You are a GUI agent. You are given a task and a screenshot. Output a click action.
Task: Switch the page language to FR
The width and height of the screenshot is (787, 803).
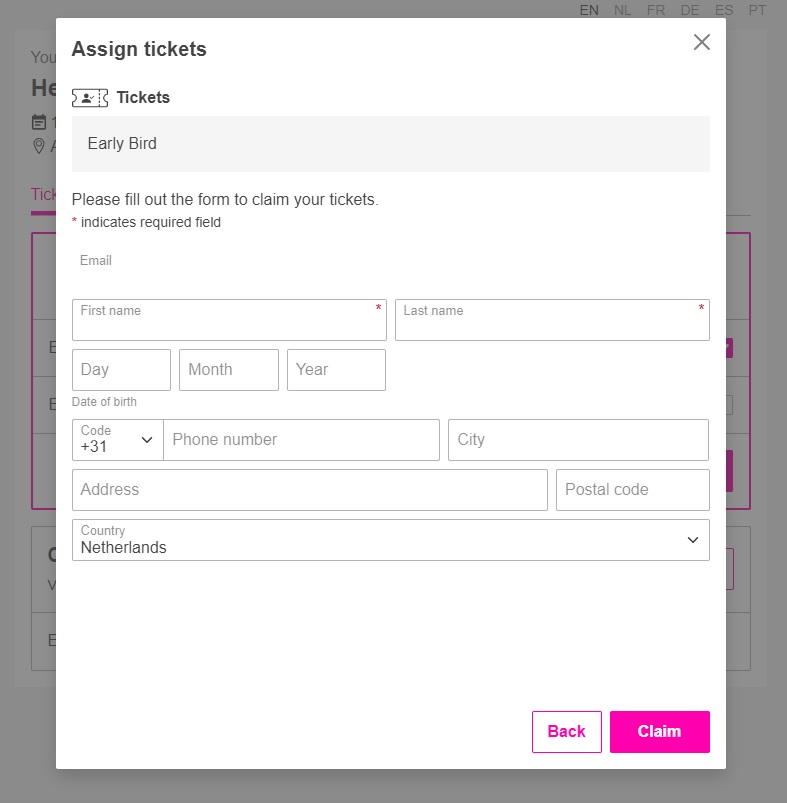click(x=655, y=10)
